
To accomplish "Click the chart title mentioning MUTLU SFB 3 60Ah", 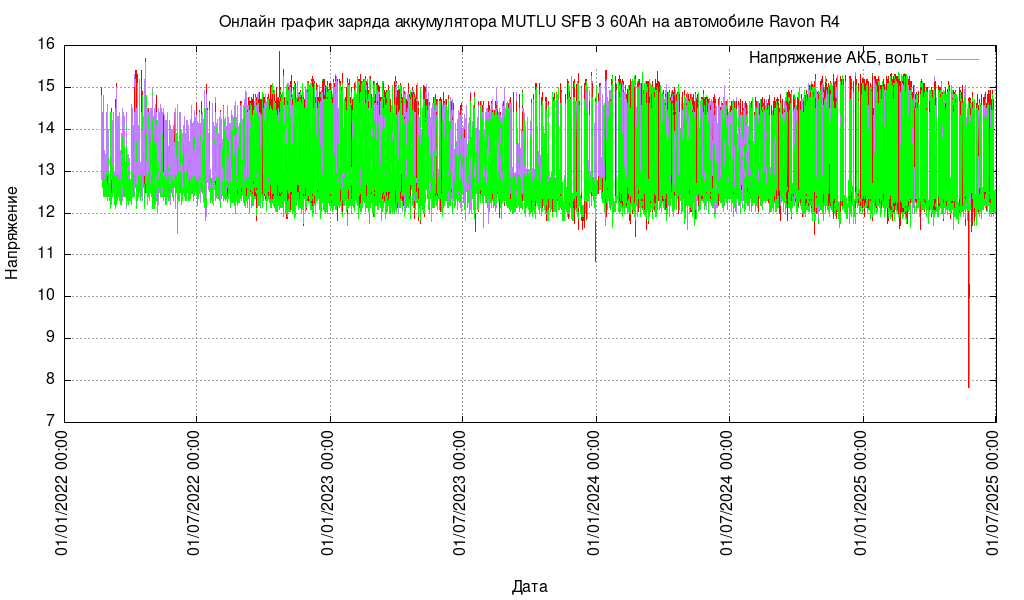I will click(x=529, y=22).
